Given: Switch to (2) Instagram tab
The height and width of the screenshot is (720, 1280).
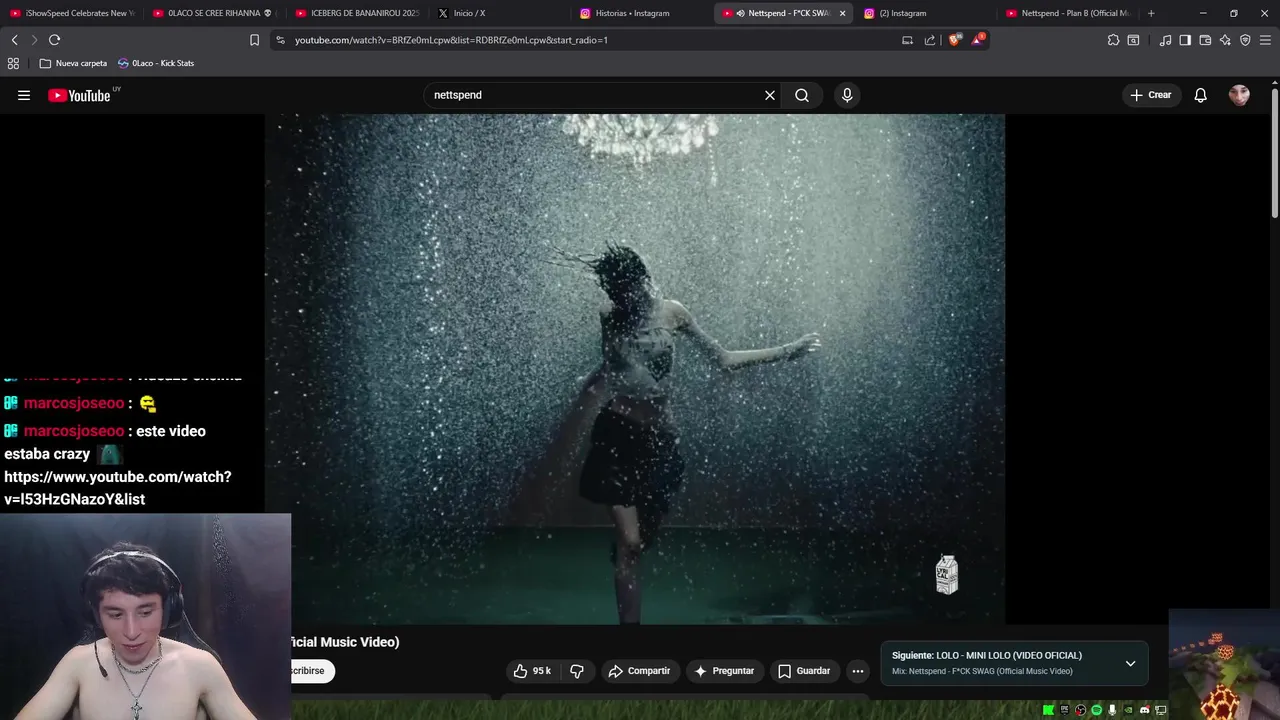Looking at the screenshot, I should coord(926,13).
